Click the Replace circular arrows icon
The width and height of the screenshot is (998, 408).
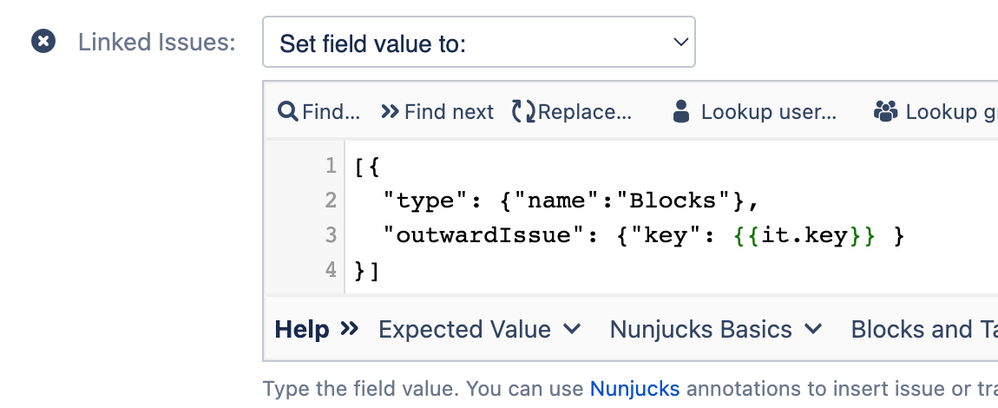click(523, 112)
